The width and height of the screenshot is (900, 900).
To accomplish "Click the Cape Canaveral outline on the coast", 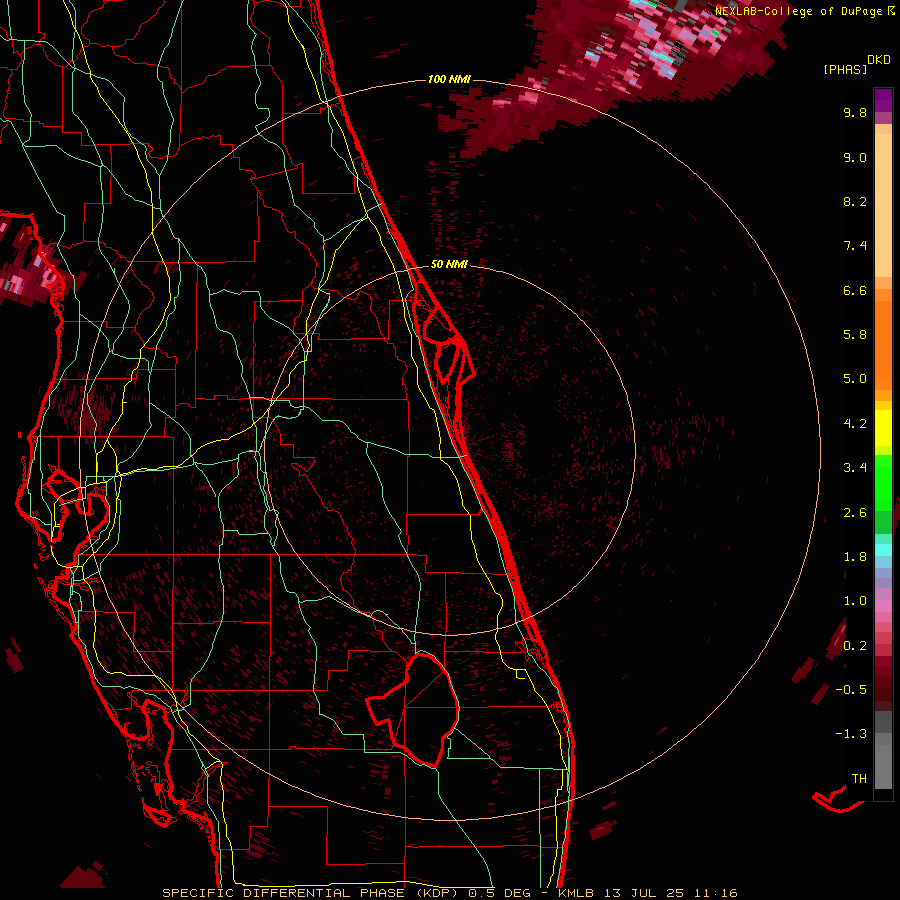I will tap(448, 346).
